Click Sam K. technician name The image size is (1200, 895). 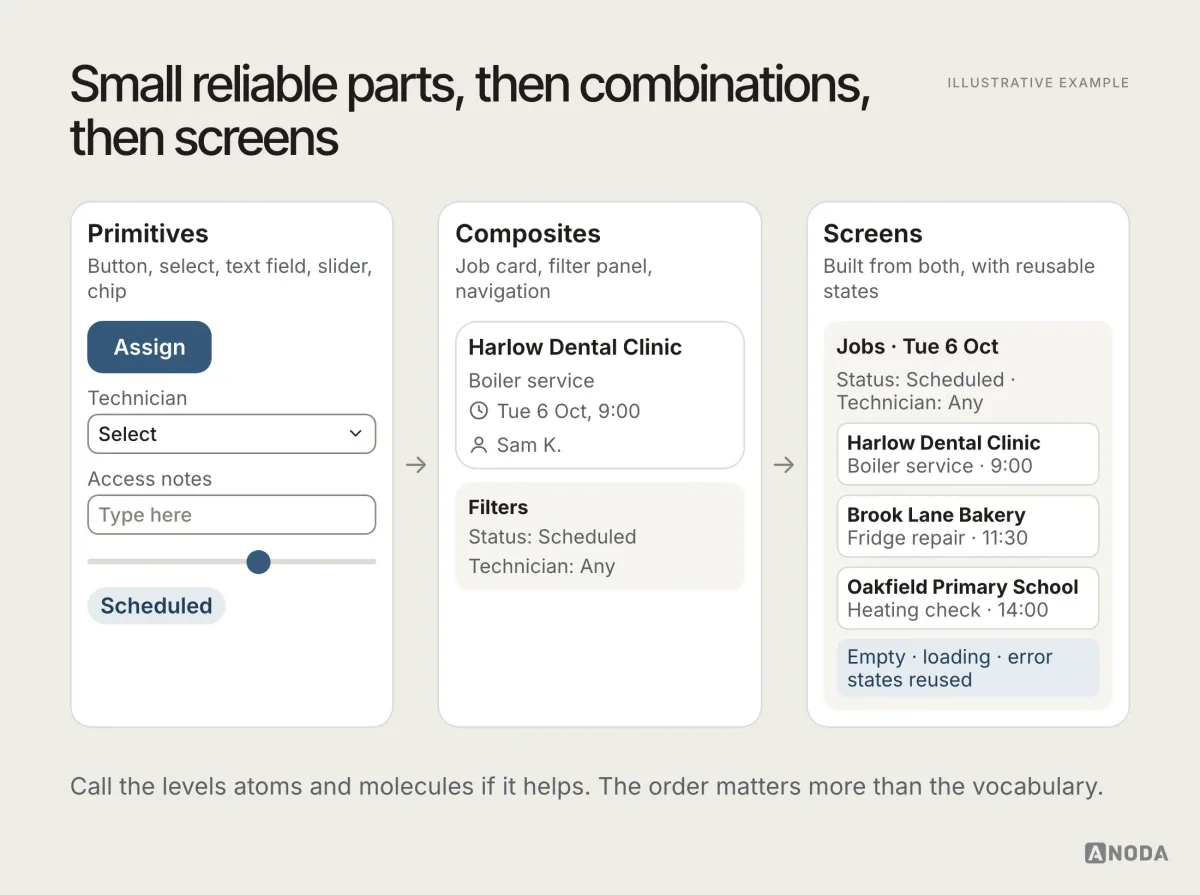tap(529, 445)
